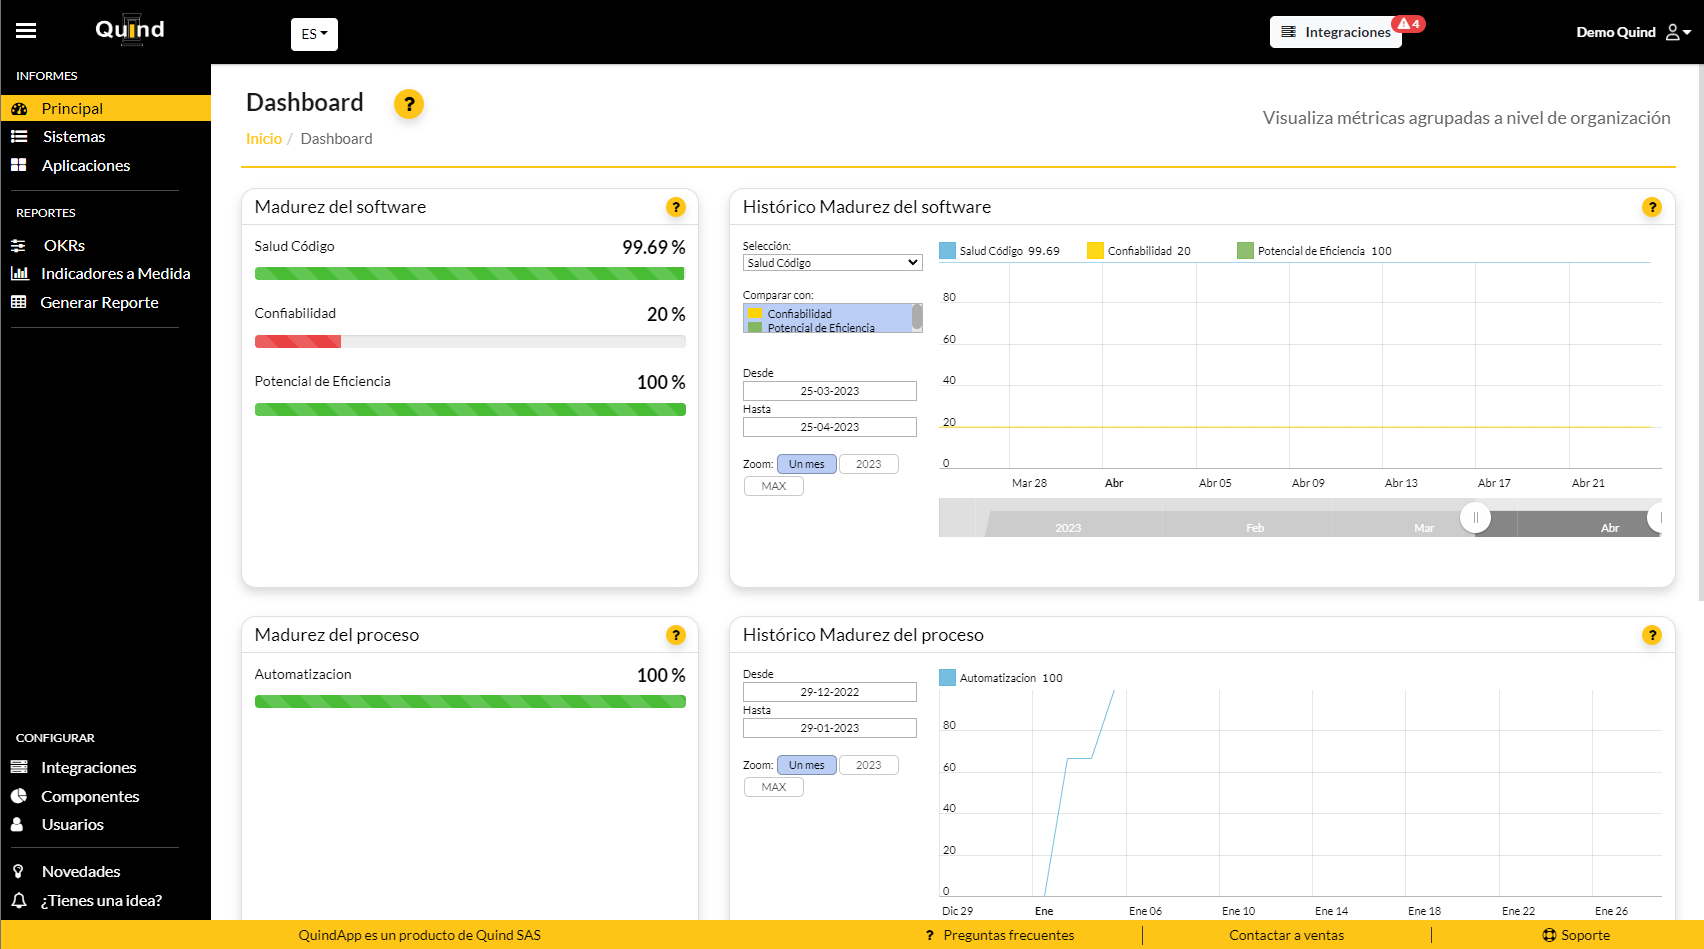1704x949 pixels.
Task: Click the Quind logo
Action: [x=130, y=29]
